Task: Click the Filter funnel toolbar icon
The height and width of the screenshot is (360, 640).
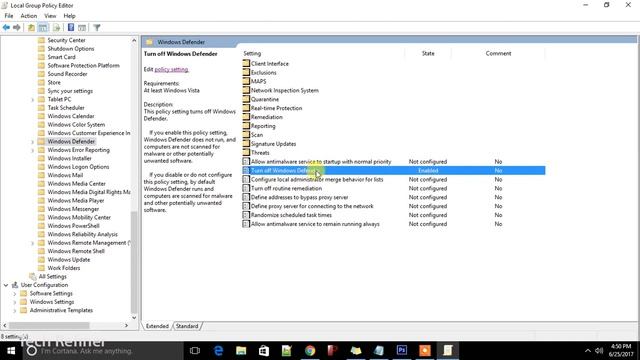Action: [97, 27]
